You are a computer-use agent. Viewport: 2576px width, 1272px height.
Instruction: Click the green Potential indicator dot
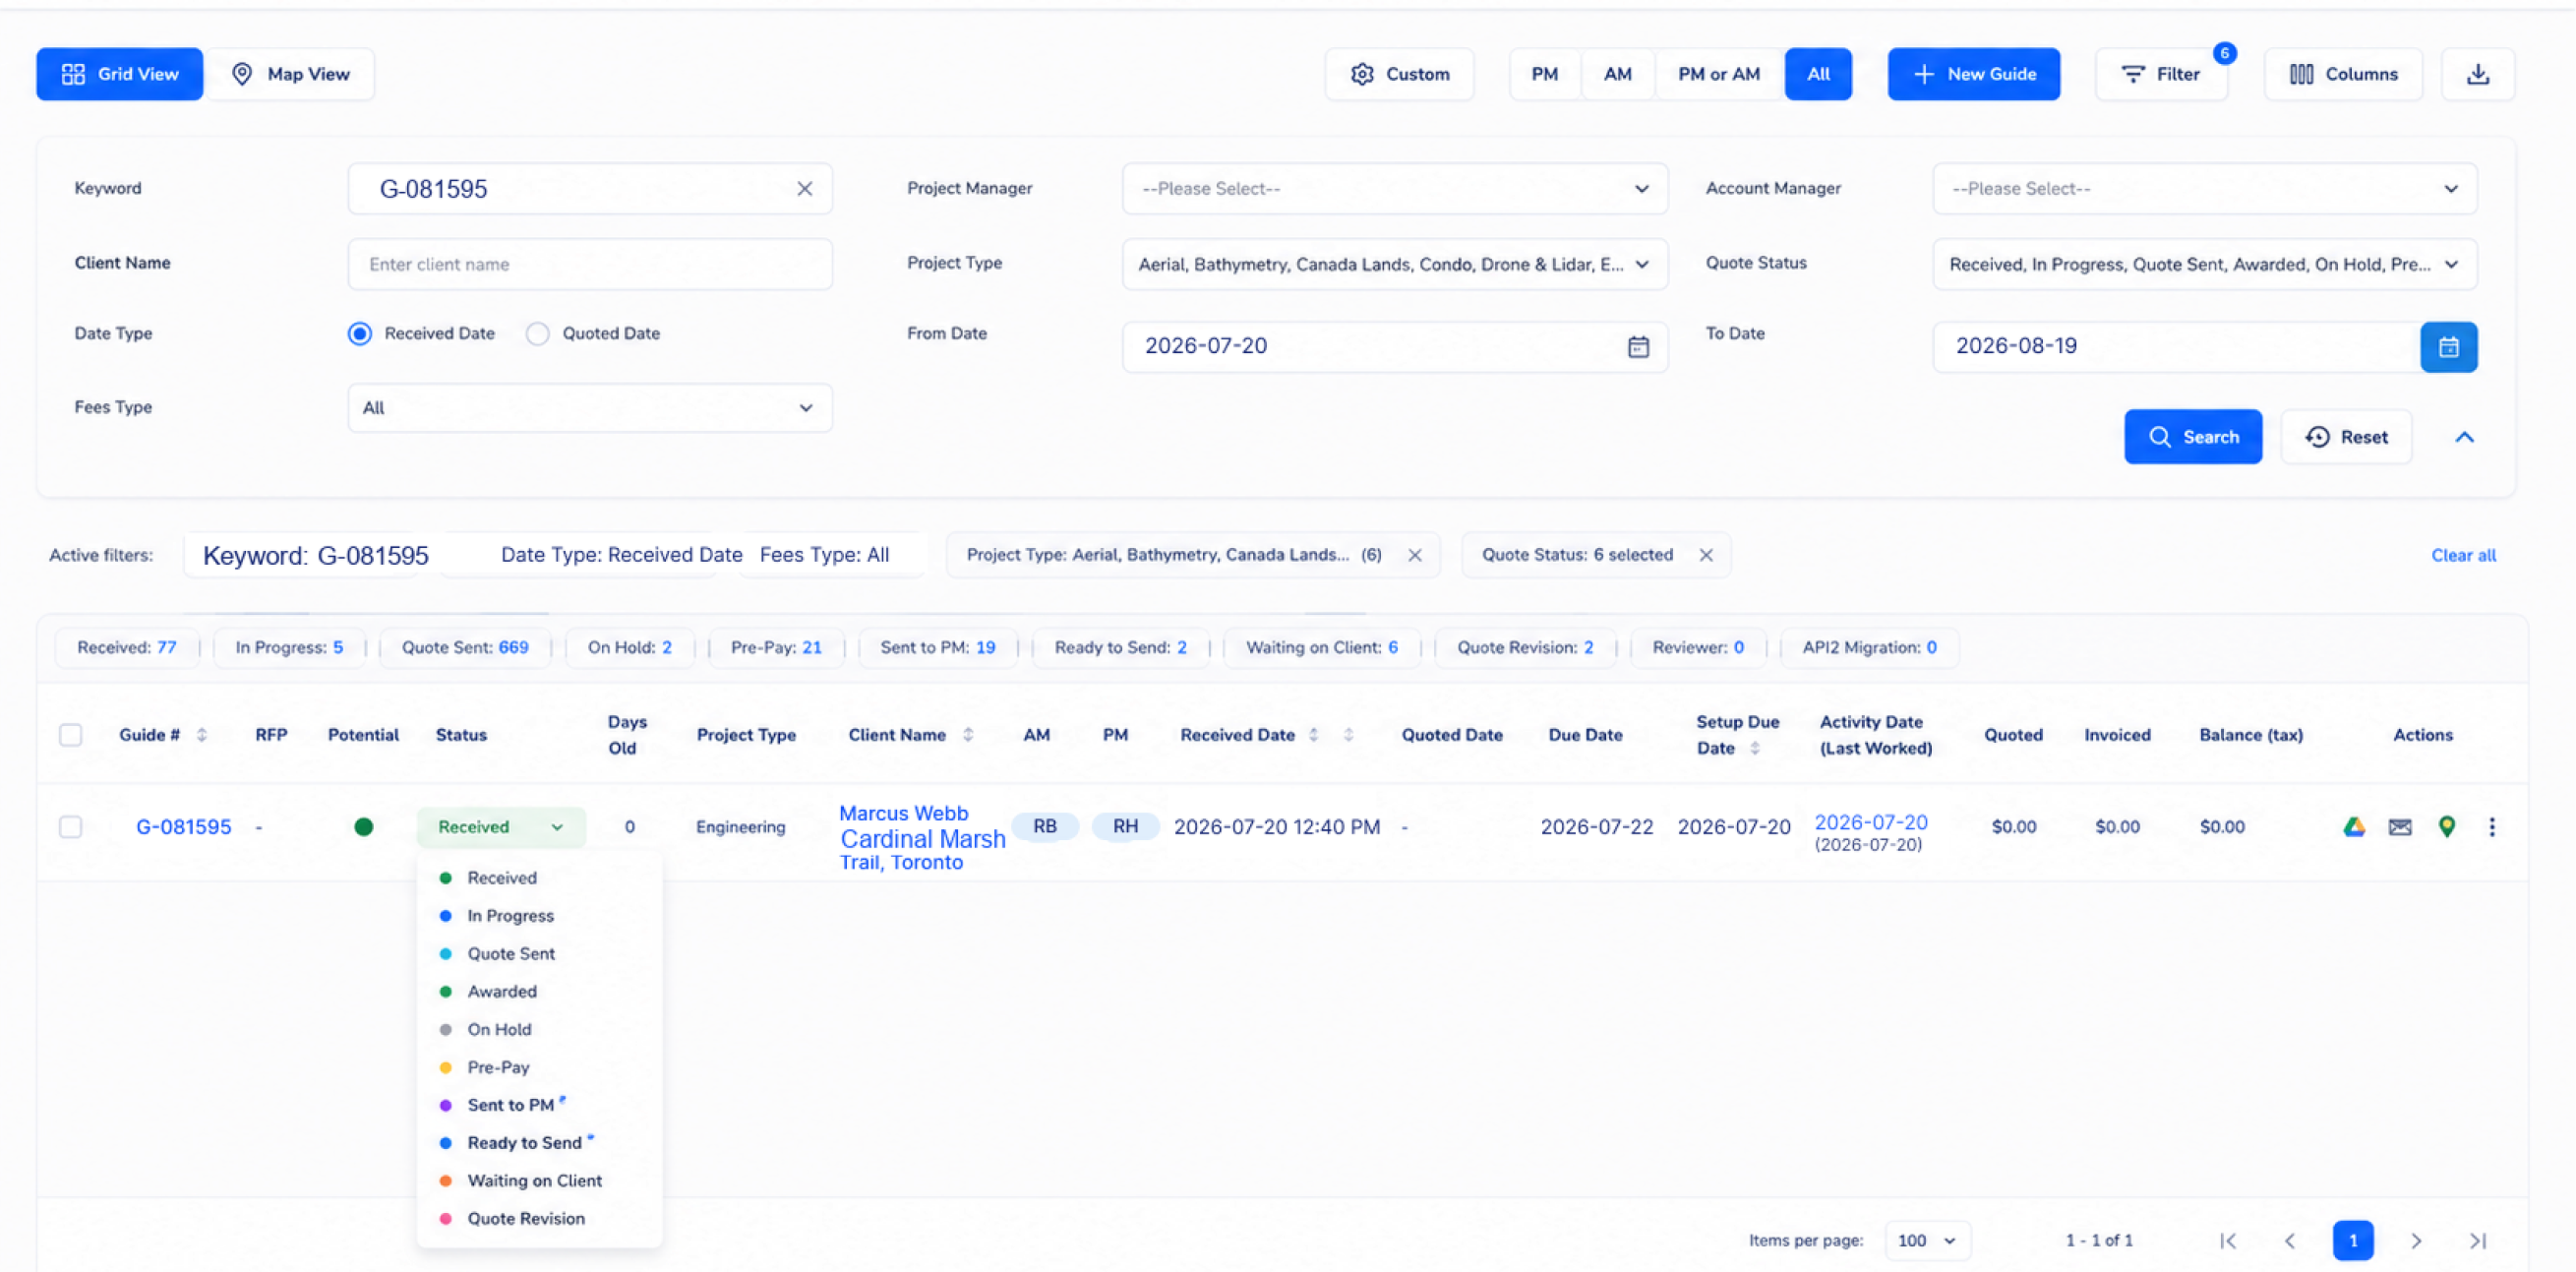coord(364,826)
